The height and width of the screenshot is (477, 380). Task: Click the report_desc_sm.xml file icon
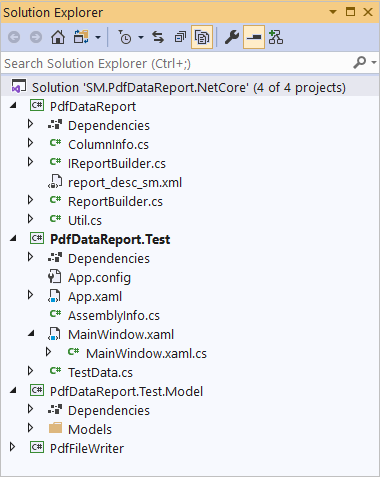(x=55, y=182)
